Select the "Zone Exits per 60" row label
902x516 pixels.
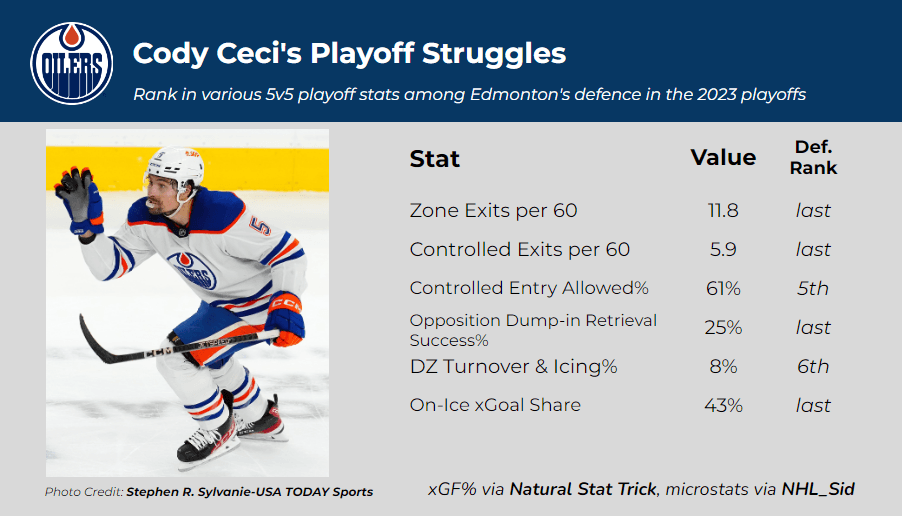tap(493, 211)
